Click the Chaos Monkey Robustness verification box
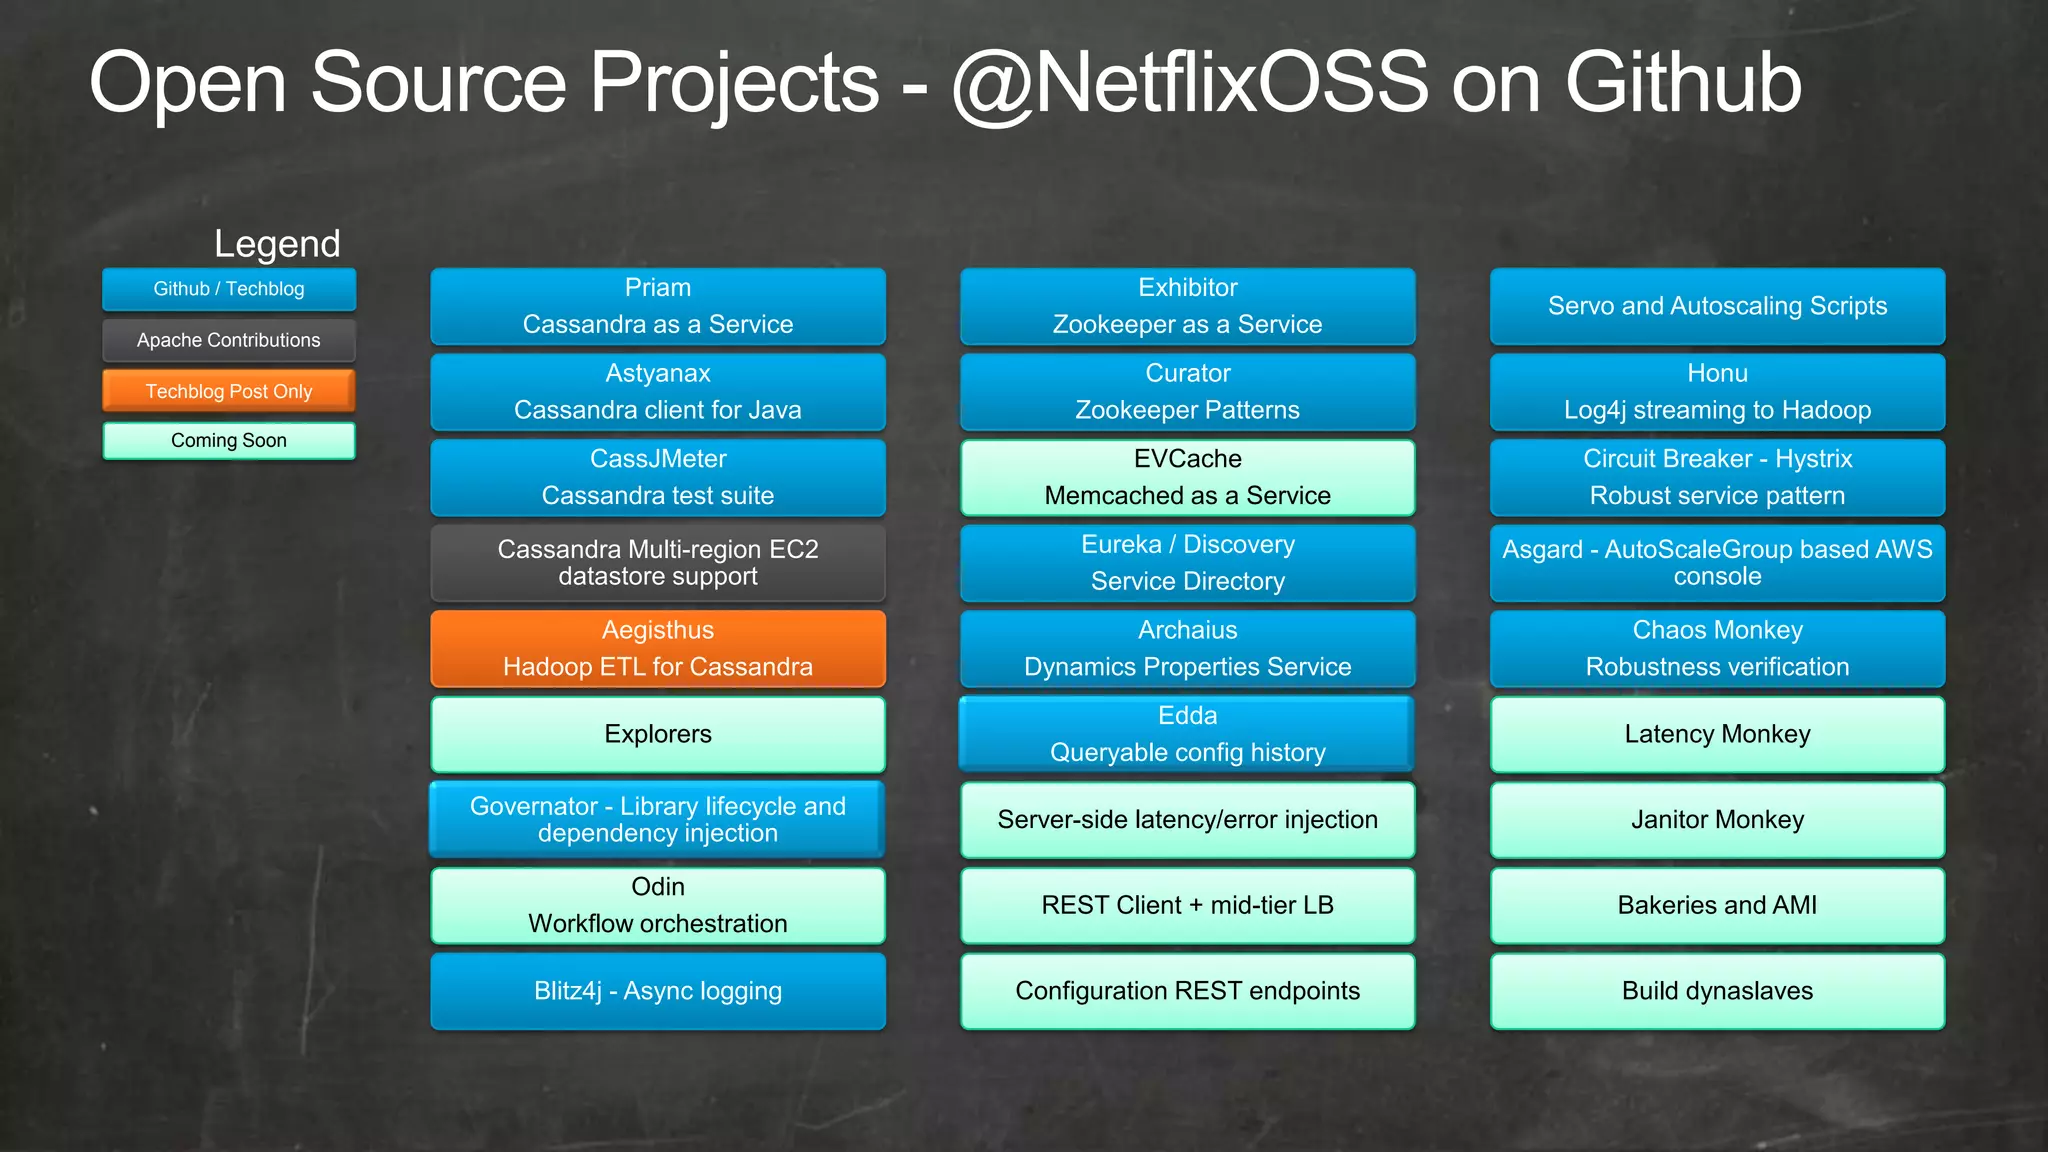 point(1717,648)
